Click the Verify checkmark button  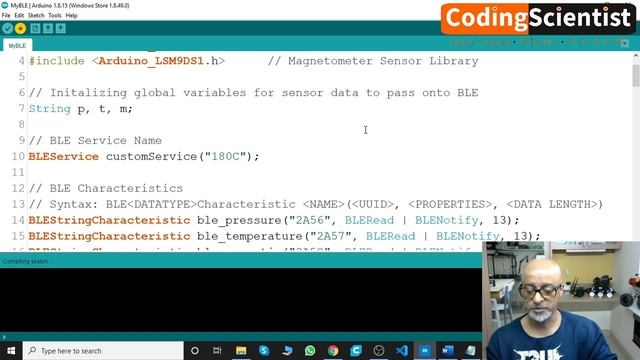coord(7,28)
